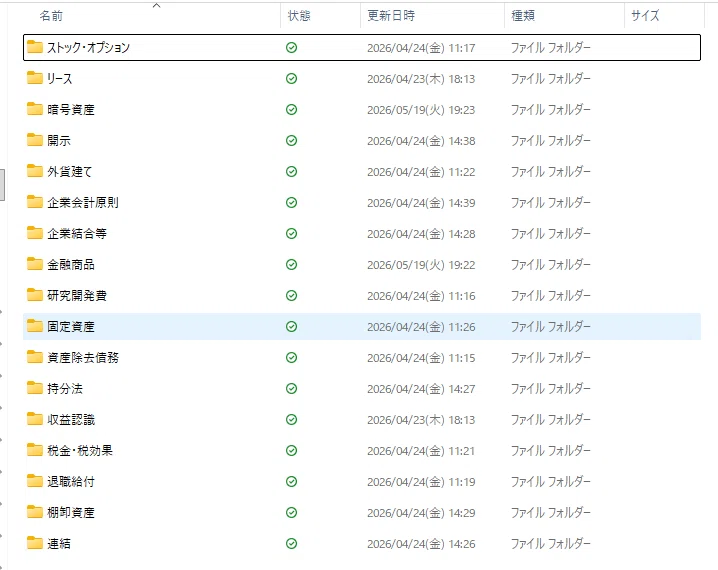Click the 資産除去債務 folder icon

pos(35,357)
